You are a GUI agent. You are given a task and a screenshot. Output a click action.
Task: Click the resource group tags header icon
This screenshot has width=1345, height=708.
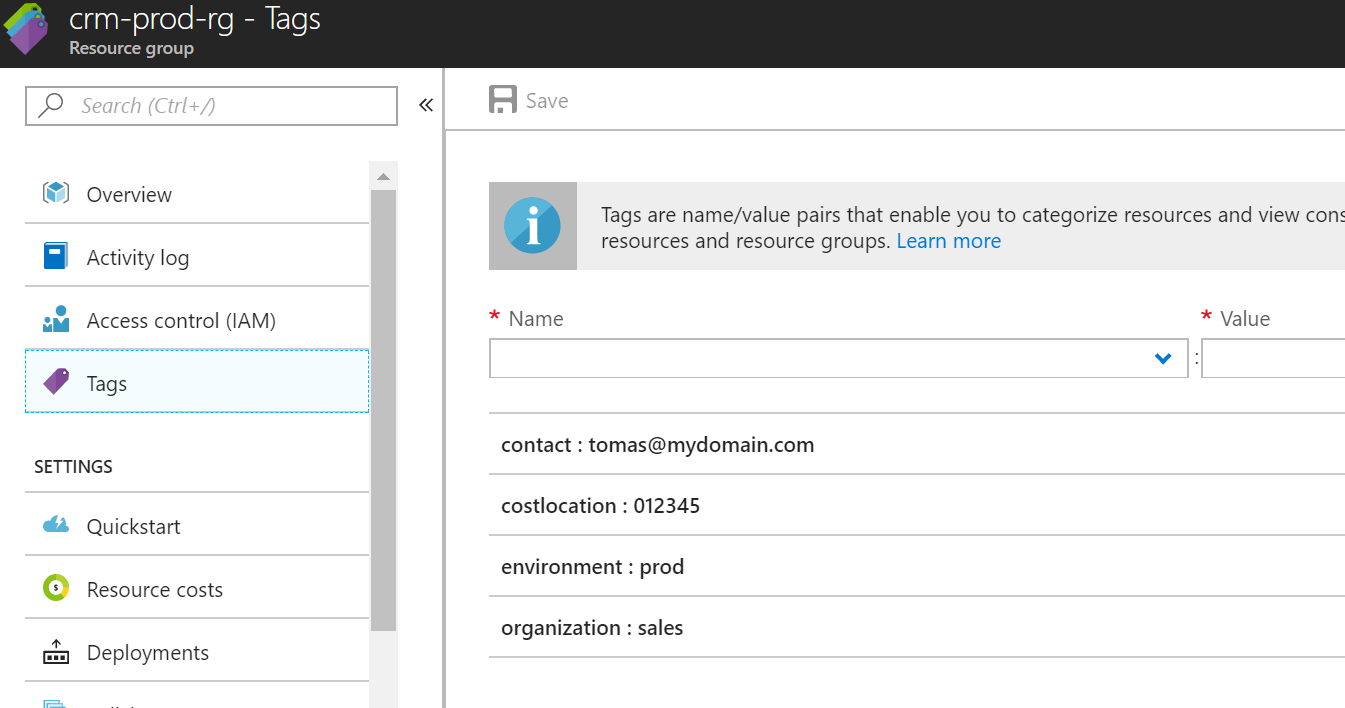click(27, 29)
